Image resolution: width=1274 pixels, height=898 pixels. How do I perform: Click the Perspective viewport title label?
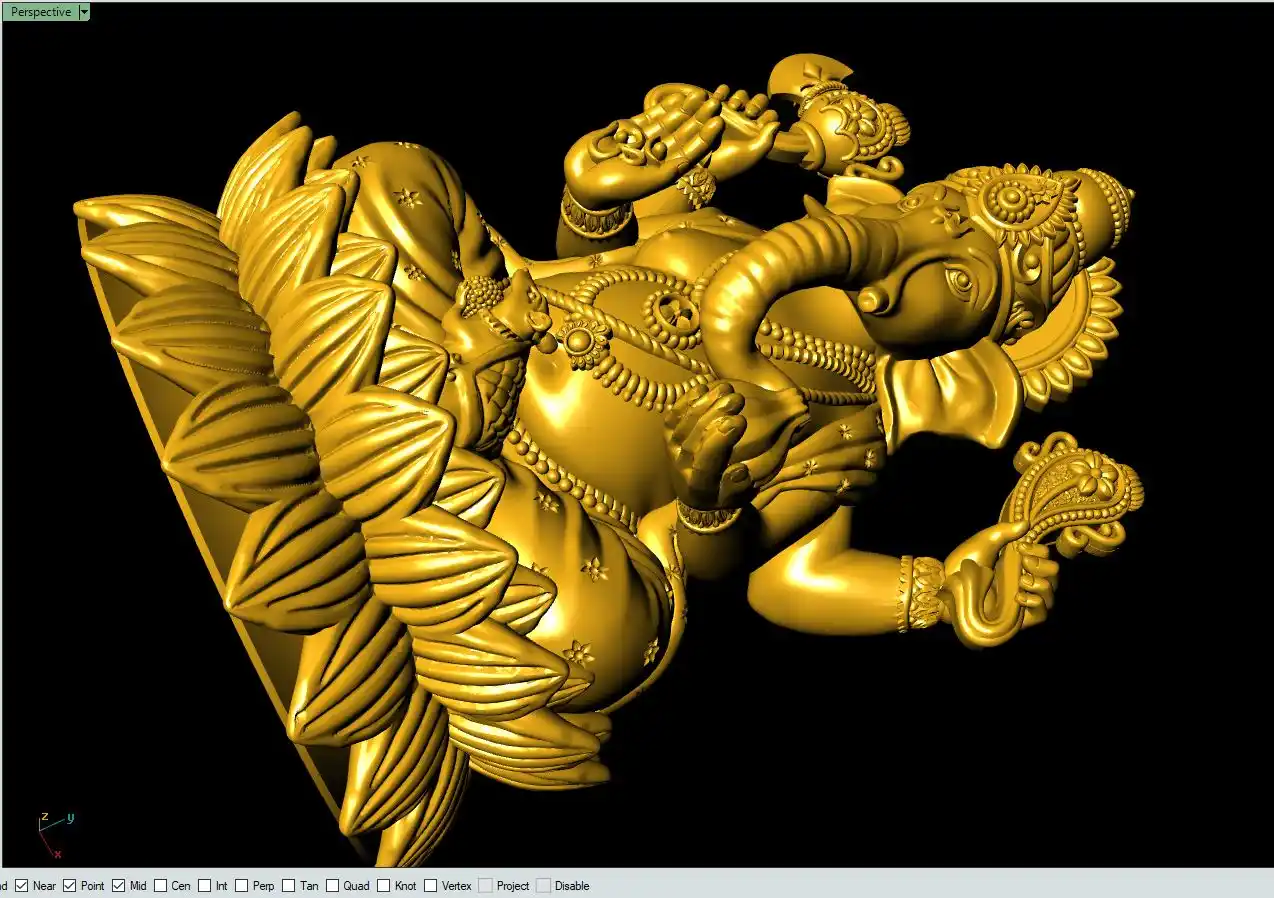(41, 12)
